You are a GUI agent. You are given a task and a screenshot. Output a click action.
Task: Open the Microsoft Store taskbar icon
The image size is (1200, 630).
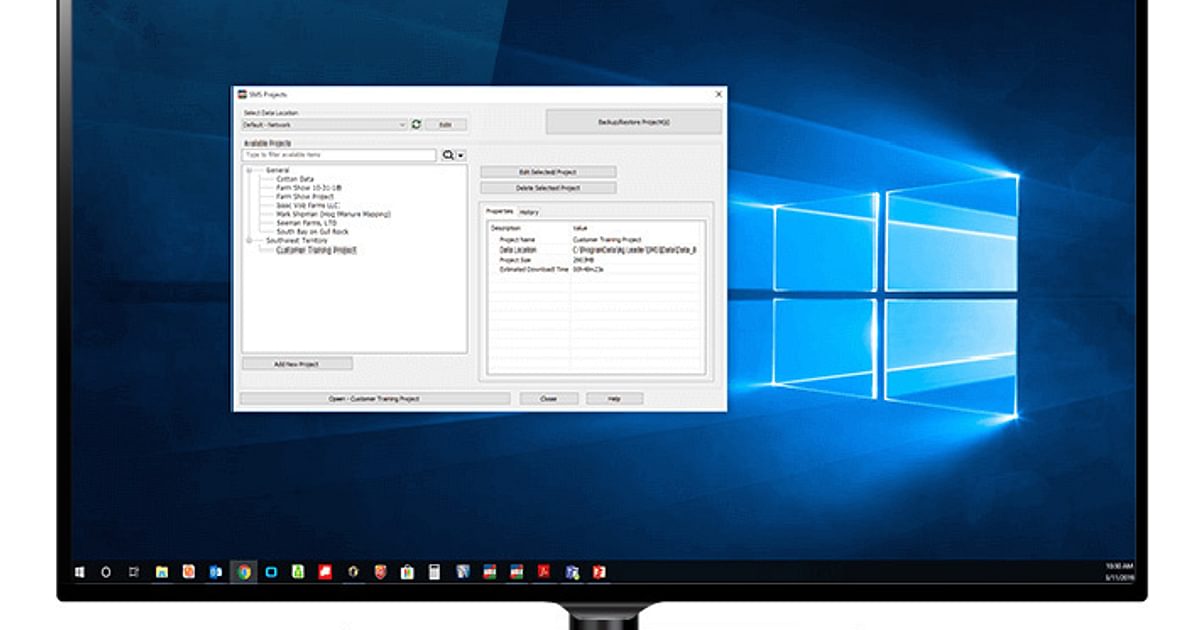[x=407, y=573]
